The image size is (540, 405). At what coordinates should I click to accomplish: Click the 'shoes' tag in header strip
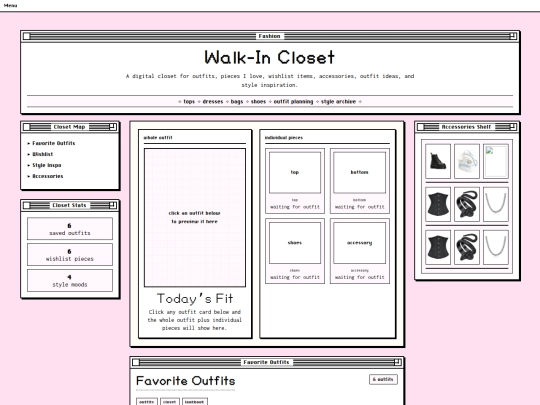click(x=258, y=102)
